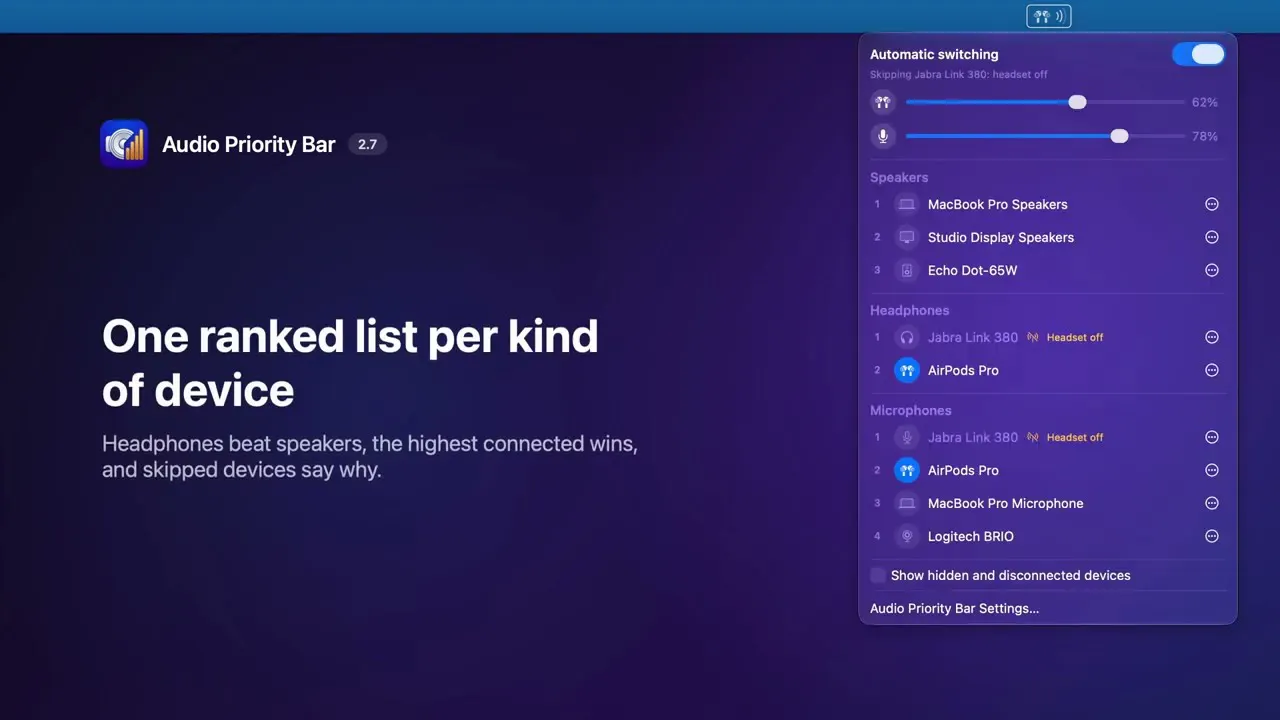
Task: Open more options for Echo Dot-65W
Action: (1212, 270)
